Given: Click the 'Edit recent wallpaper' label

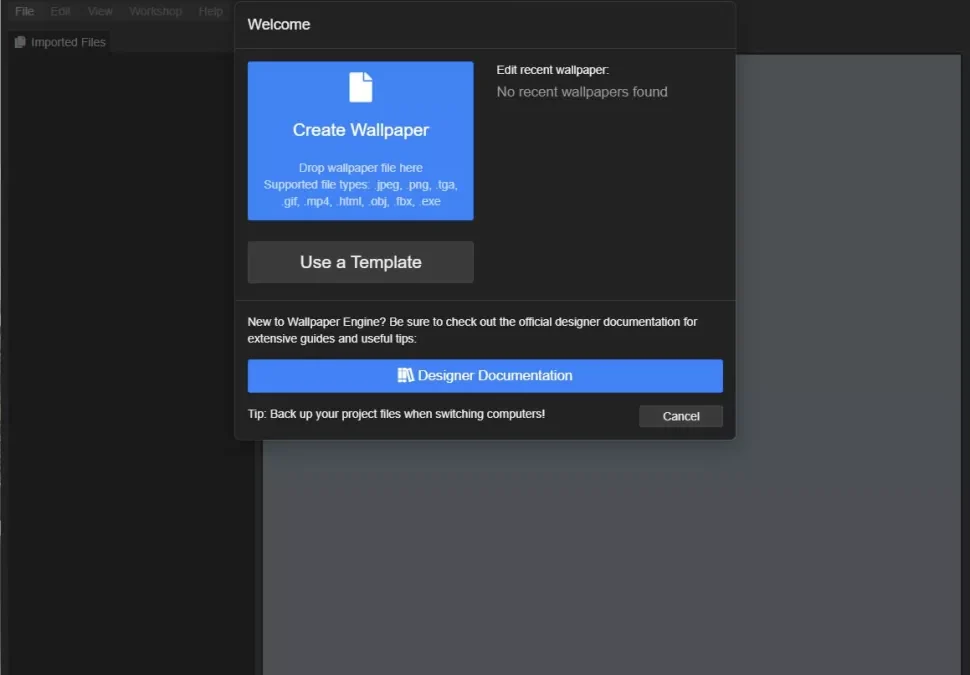Looking at the screenshot, I should tap(552, 70).
